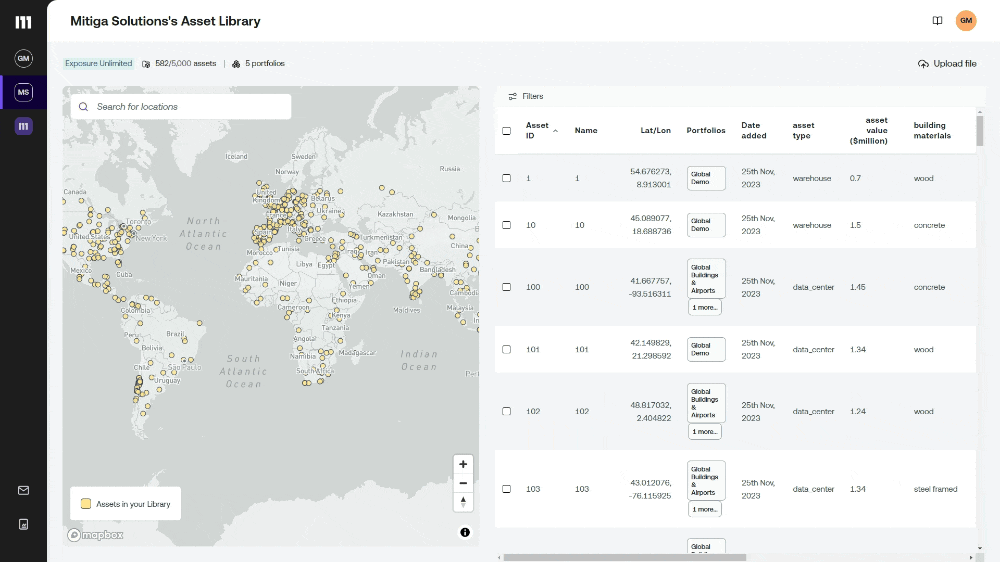
Task: Reset the map compass bearing
Action: click(x=463, y=501)
